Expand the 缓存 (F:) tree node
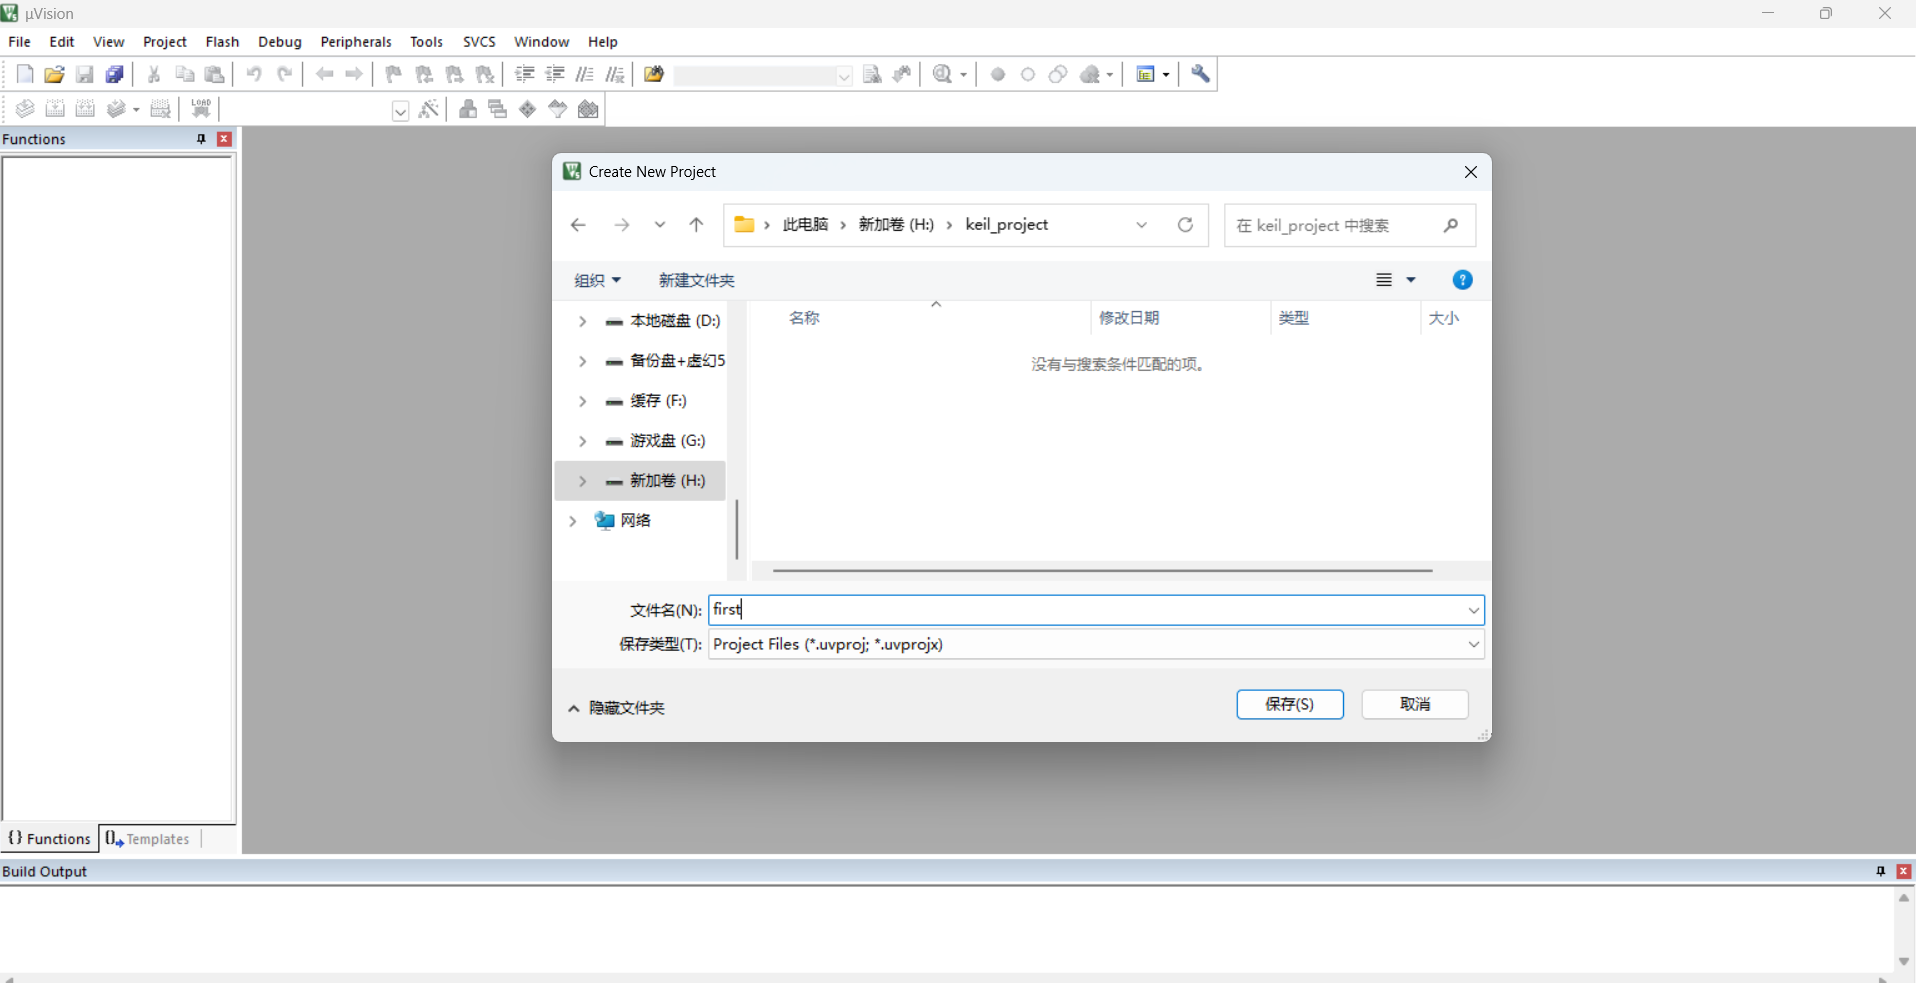The height and width of the screenshot is (983, 1916). click(582, 401)
